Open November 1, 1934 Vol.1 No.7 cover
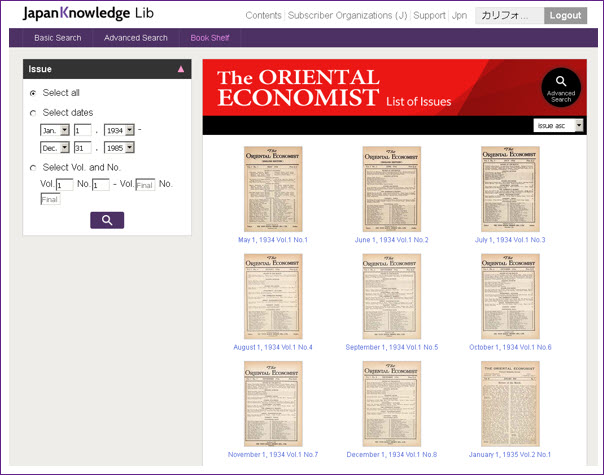The image size is (604, 475). [273, 404]
